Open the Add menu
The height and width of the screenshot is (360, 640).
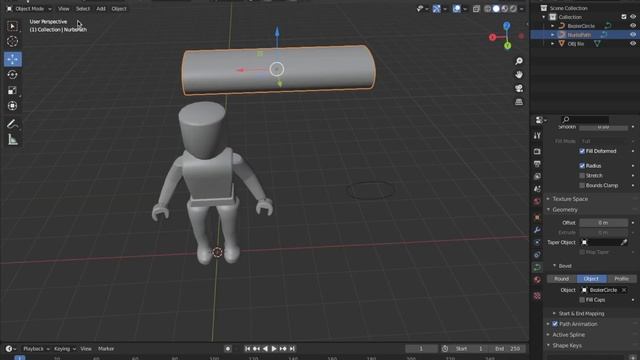pyautogui.click(x=101, y=9)
